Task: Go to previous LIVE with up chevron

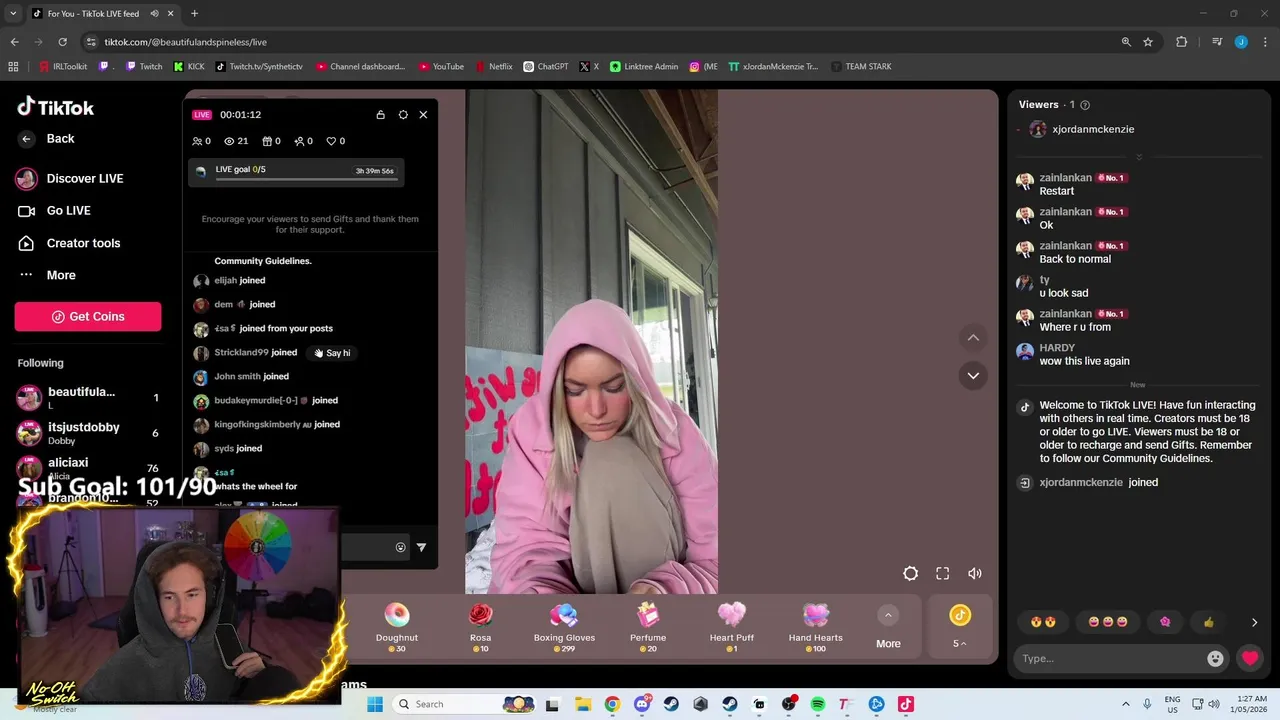Action: (973, 338)
